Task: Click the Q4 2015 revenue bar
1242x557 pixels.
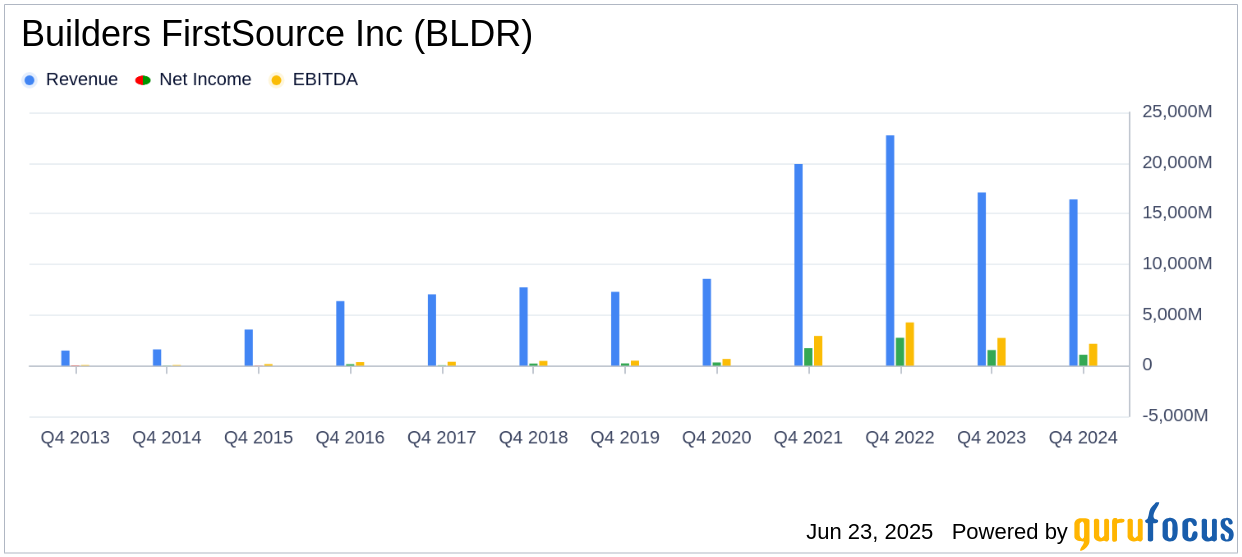Action: [249, 348]
